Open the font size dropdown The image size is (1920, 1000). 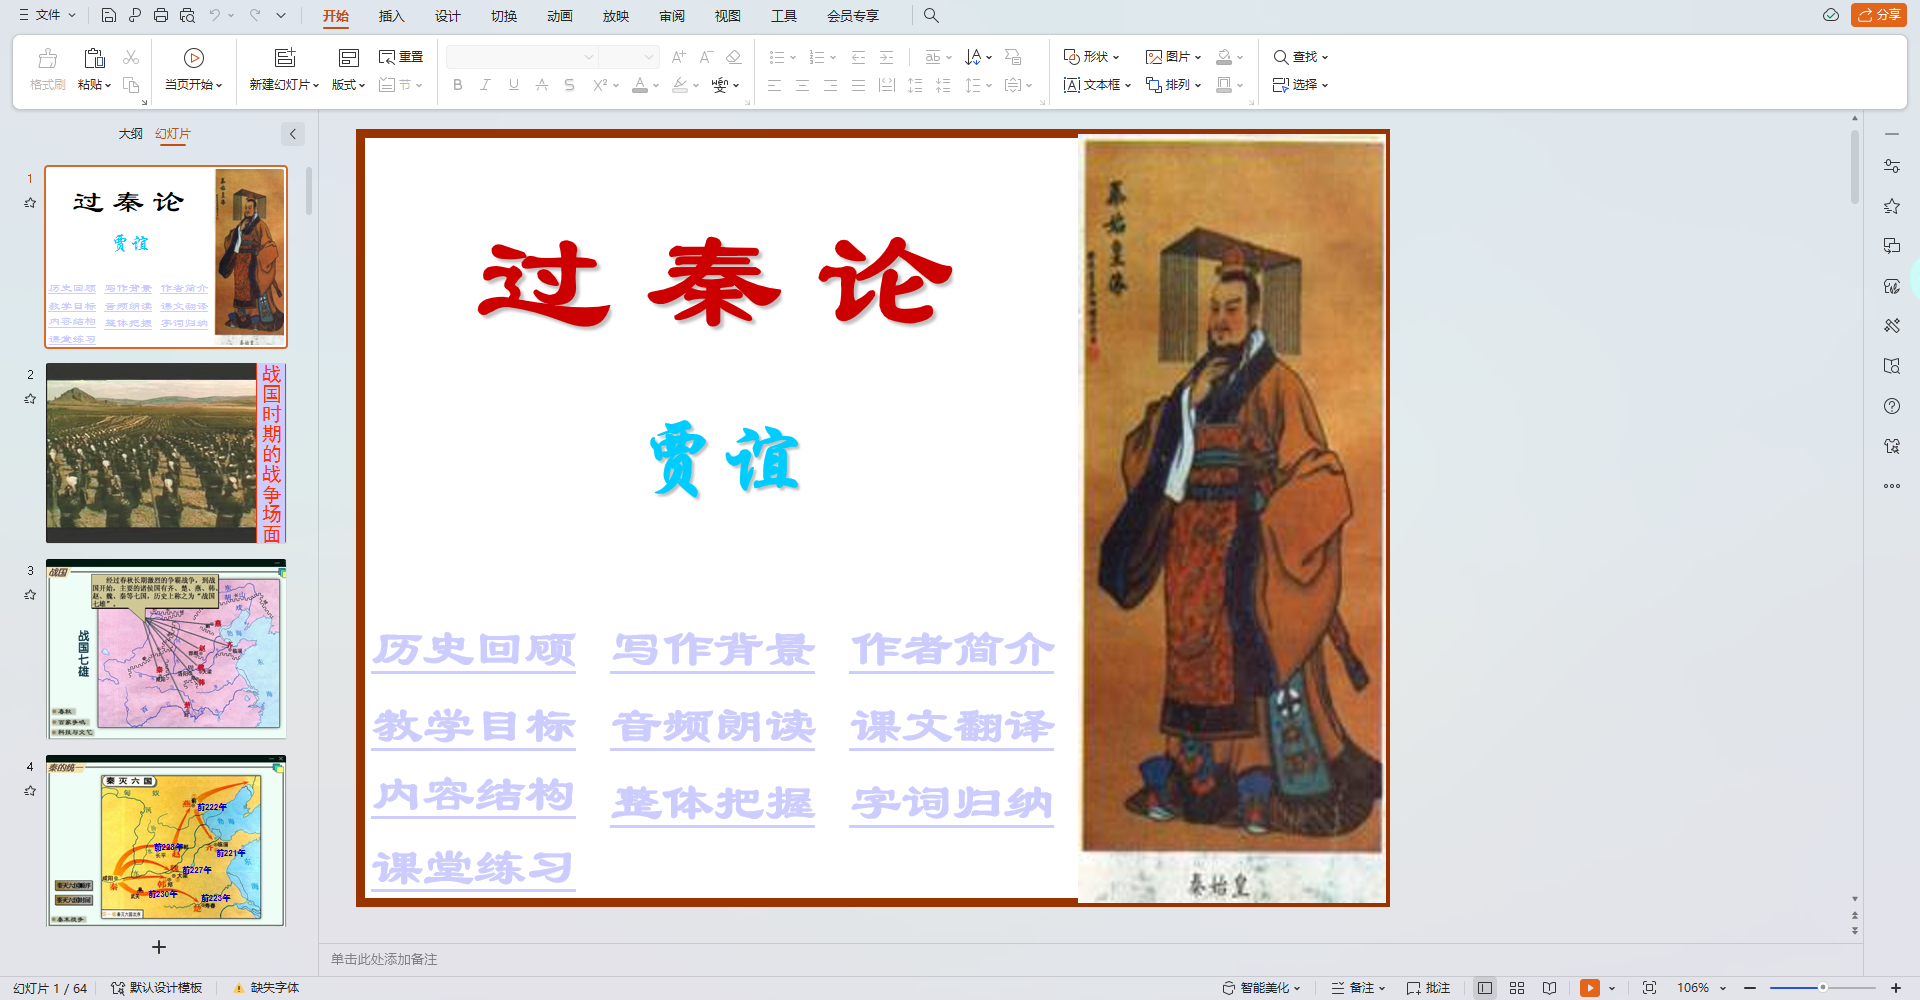[649, 57]
